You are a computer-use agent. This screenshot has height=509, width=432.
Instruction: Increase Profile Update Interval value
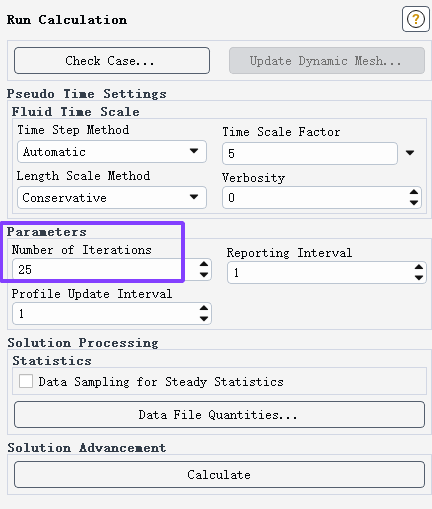coord(204,308)
